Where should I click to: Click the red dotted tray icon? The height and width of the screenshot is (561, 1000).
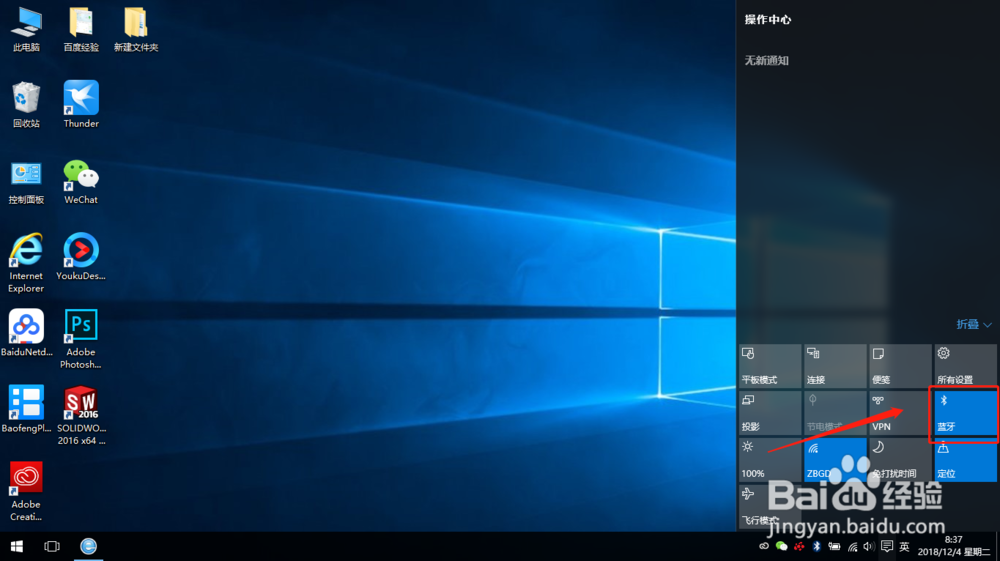tap(799, 546)
